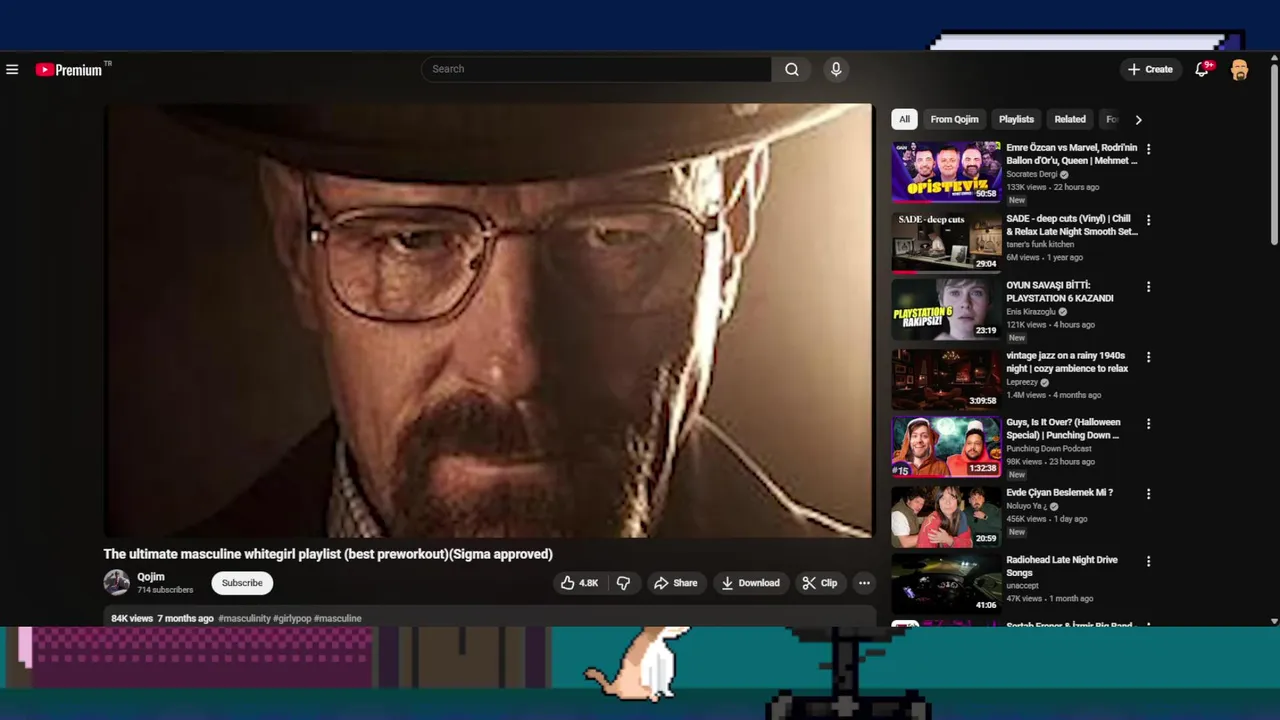Open Qojim channel avatar

click(x=117, y=582)
